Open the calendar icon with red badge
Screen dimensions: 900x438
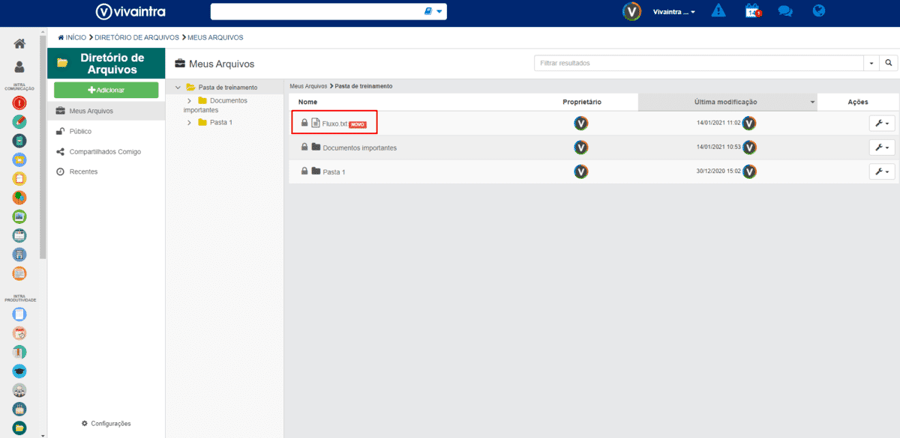pos(752,11)
